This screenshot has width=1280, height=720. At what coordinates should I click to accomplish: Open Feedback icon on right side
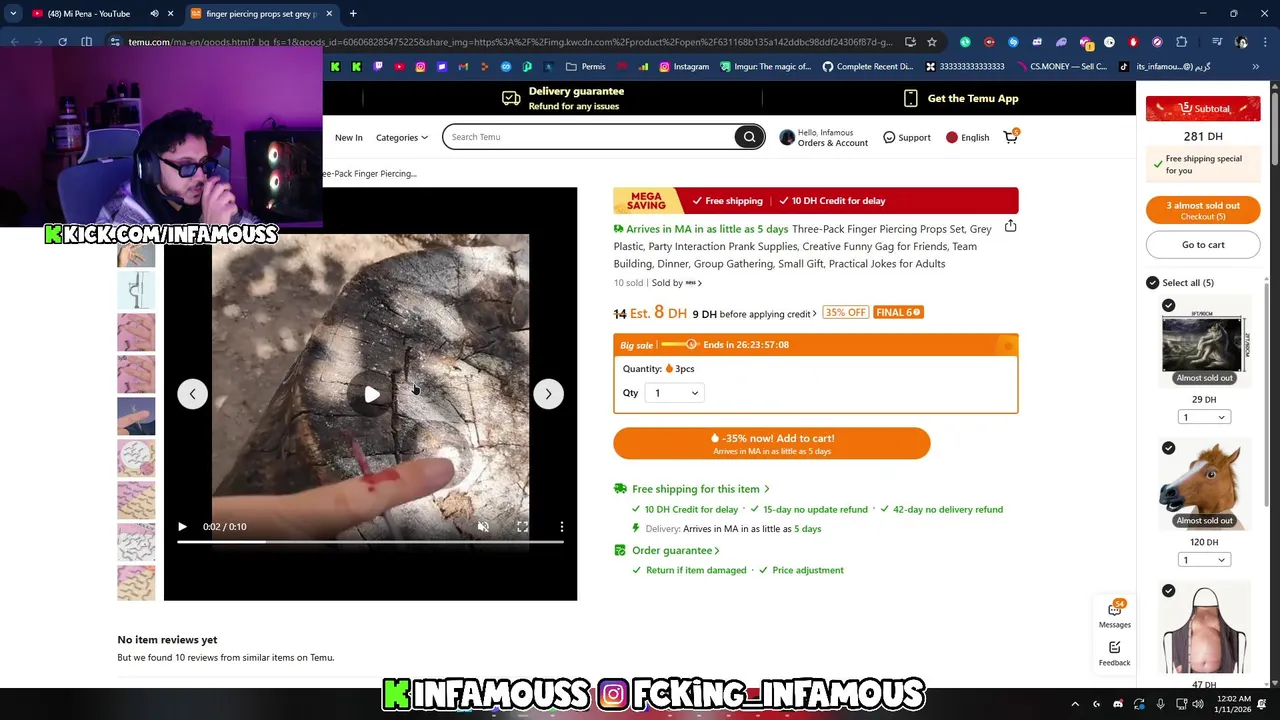point(1115,653)
